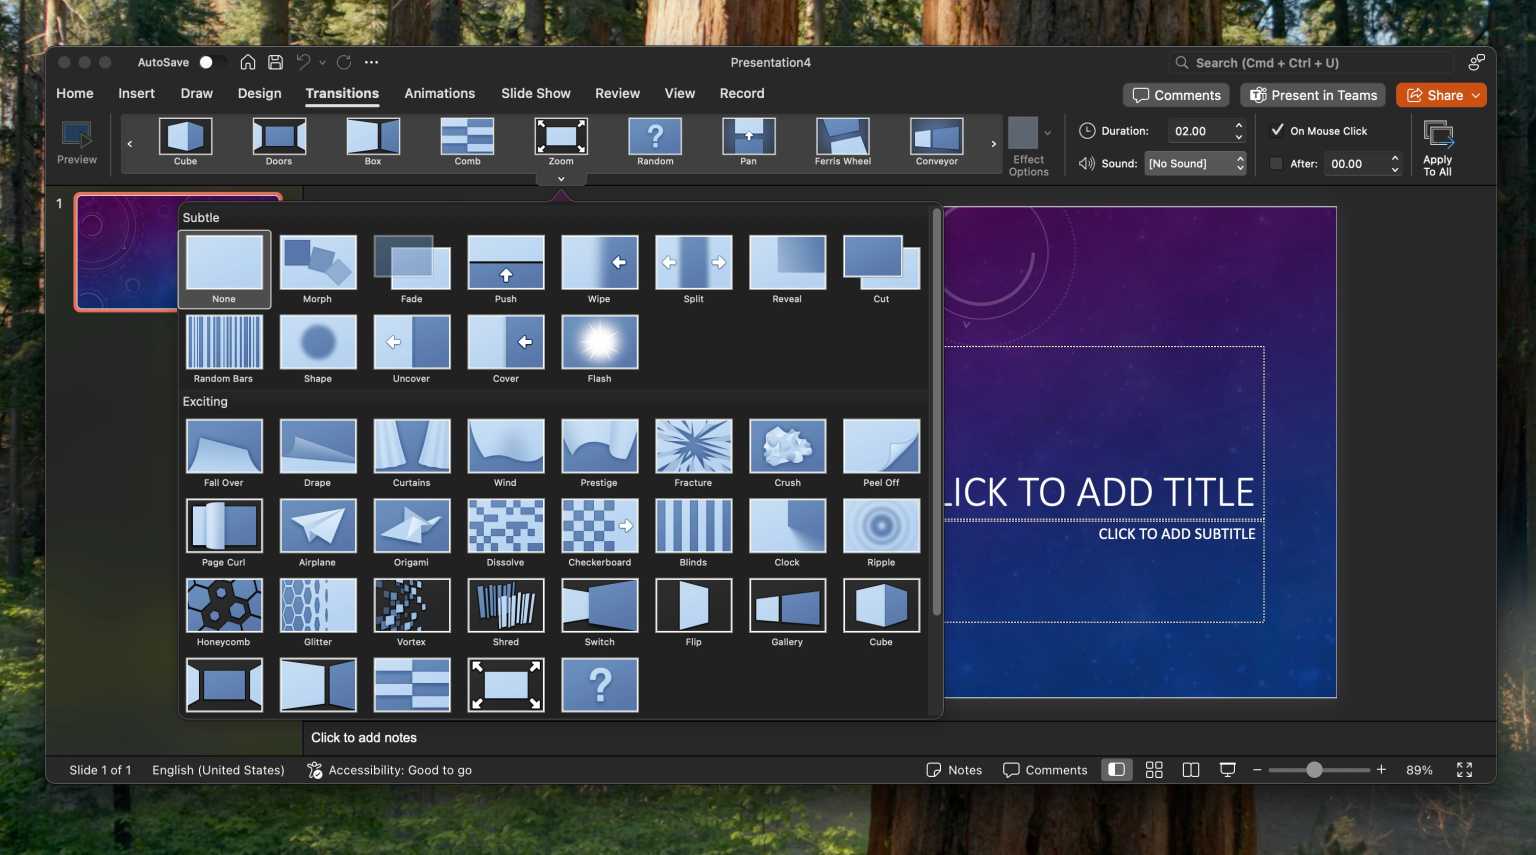Toggle the AutoSave switch
This screenshot has width=1536, height=855.
point(207,62)
